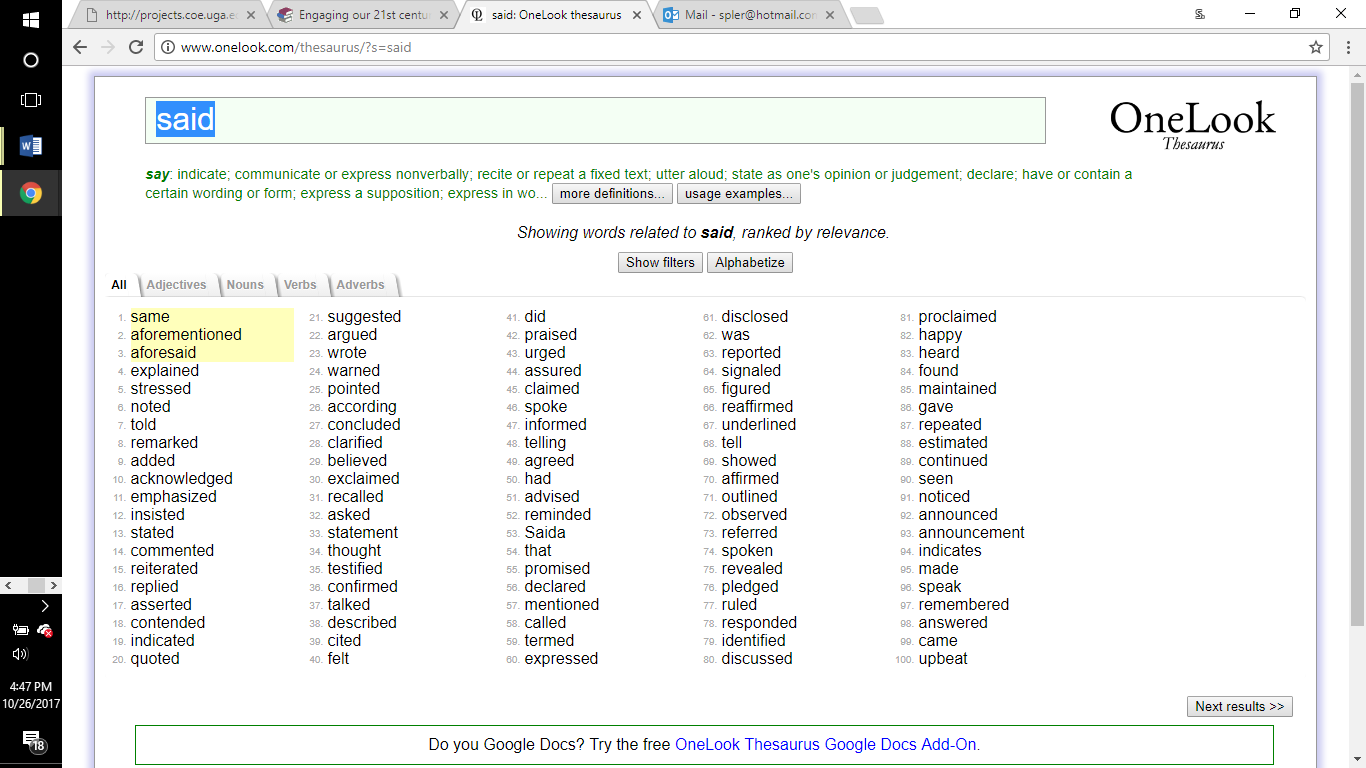Switch to projects.coe.uga tab
This screenshot has width=1366, height=768.
point(170,15)
